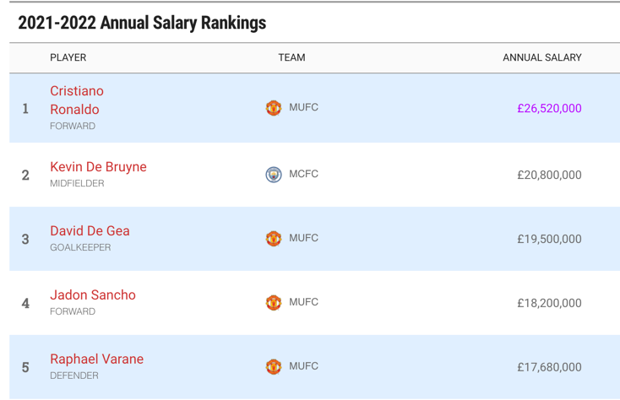
Task: Click Manchester United crest in Jadon Sancho row
Action: tap(273, 303)
